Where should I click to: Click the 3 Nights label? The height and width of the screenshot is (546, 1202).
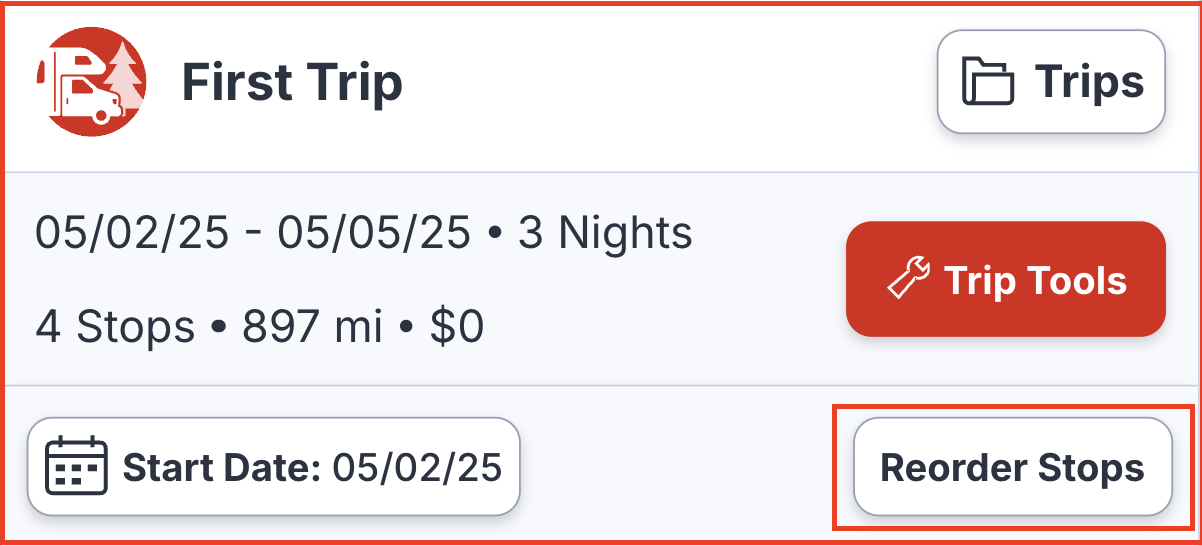(606, 233)
